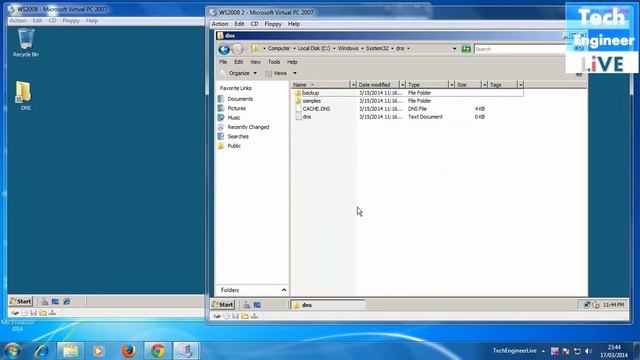Refresh the dns folder with the green button
This screenshot has height=360, width=640.
[x=466, y=49]
